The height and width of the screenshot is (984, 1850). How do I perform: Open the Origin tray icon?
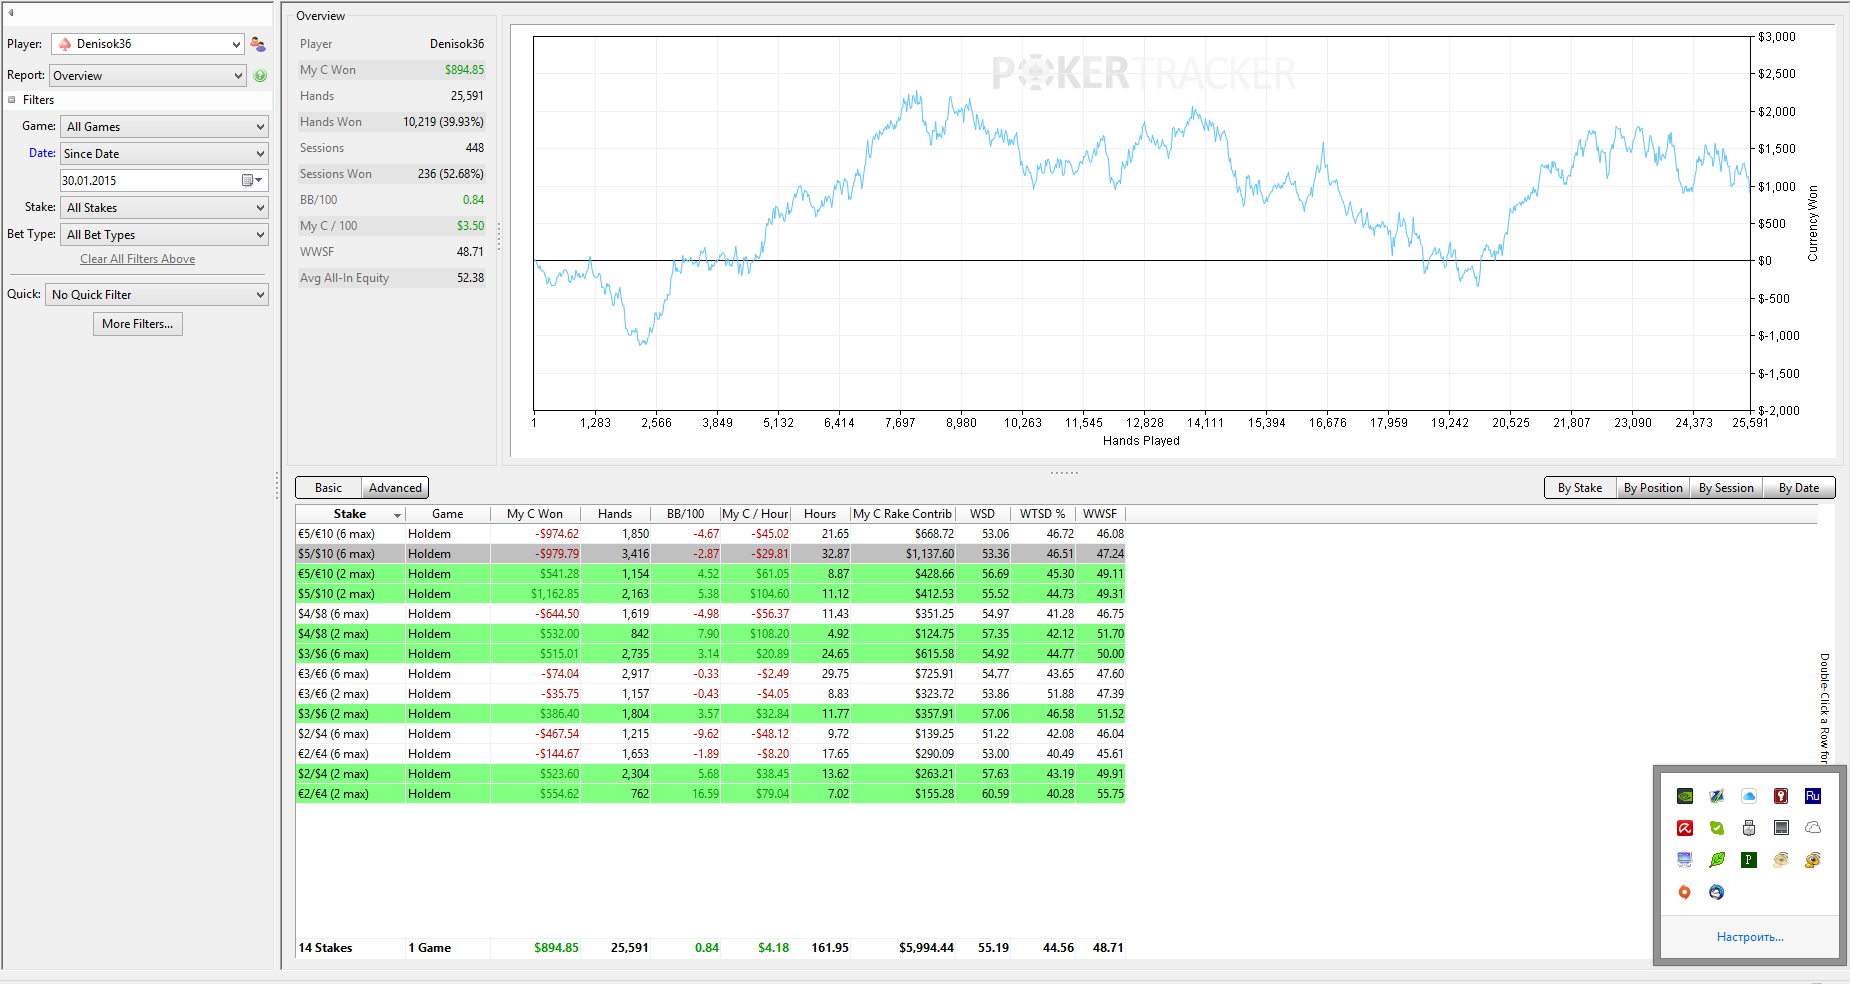(1685, 892)
